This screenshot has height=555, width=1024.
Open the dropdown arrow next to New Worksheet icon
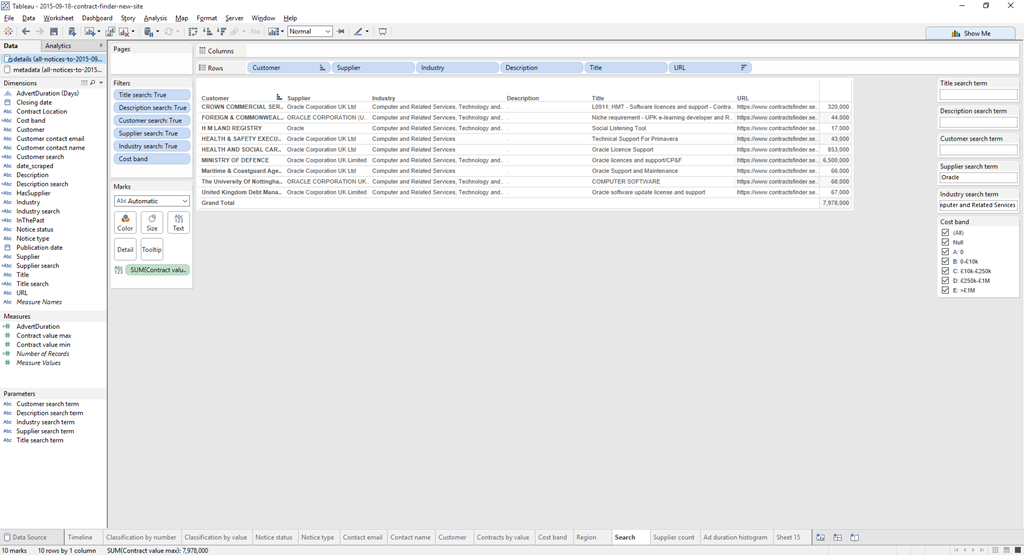(99, 31)
